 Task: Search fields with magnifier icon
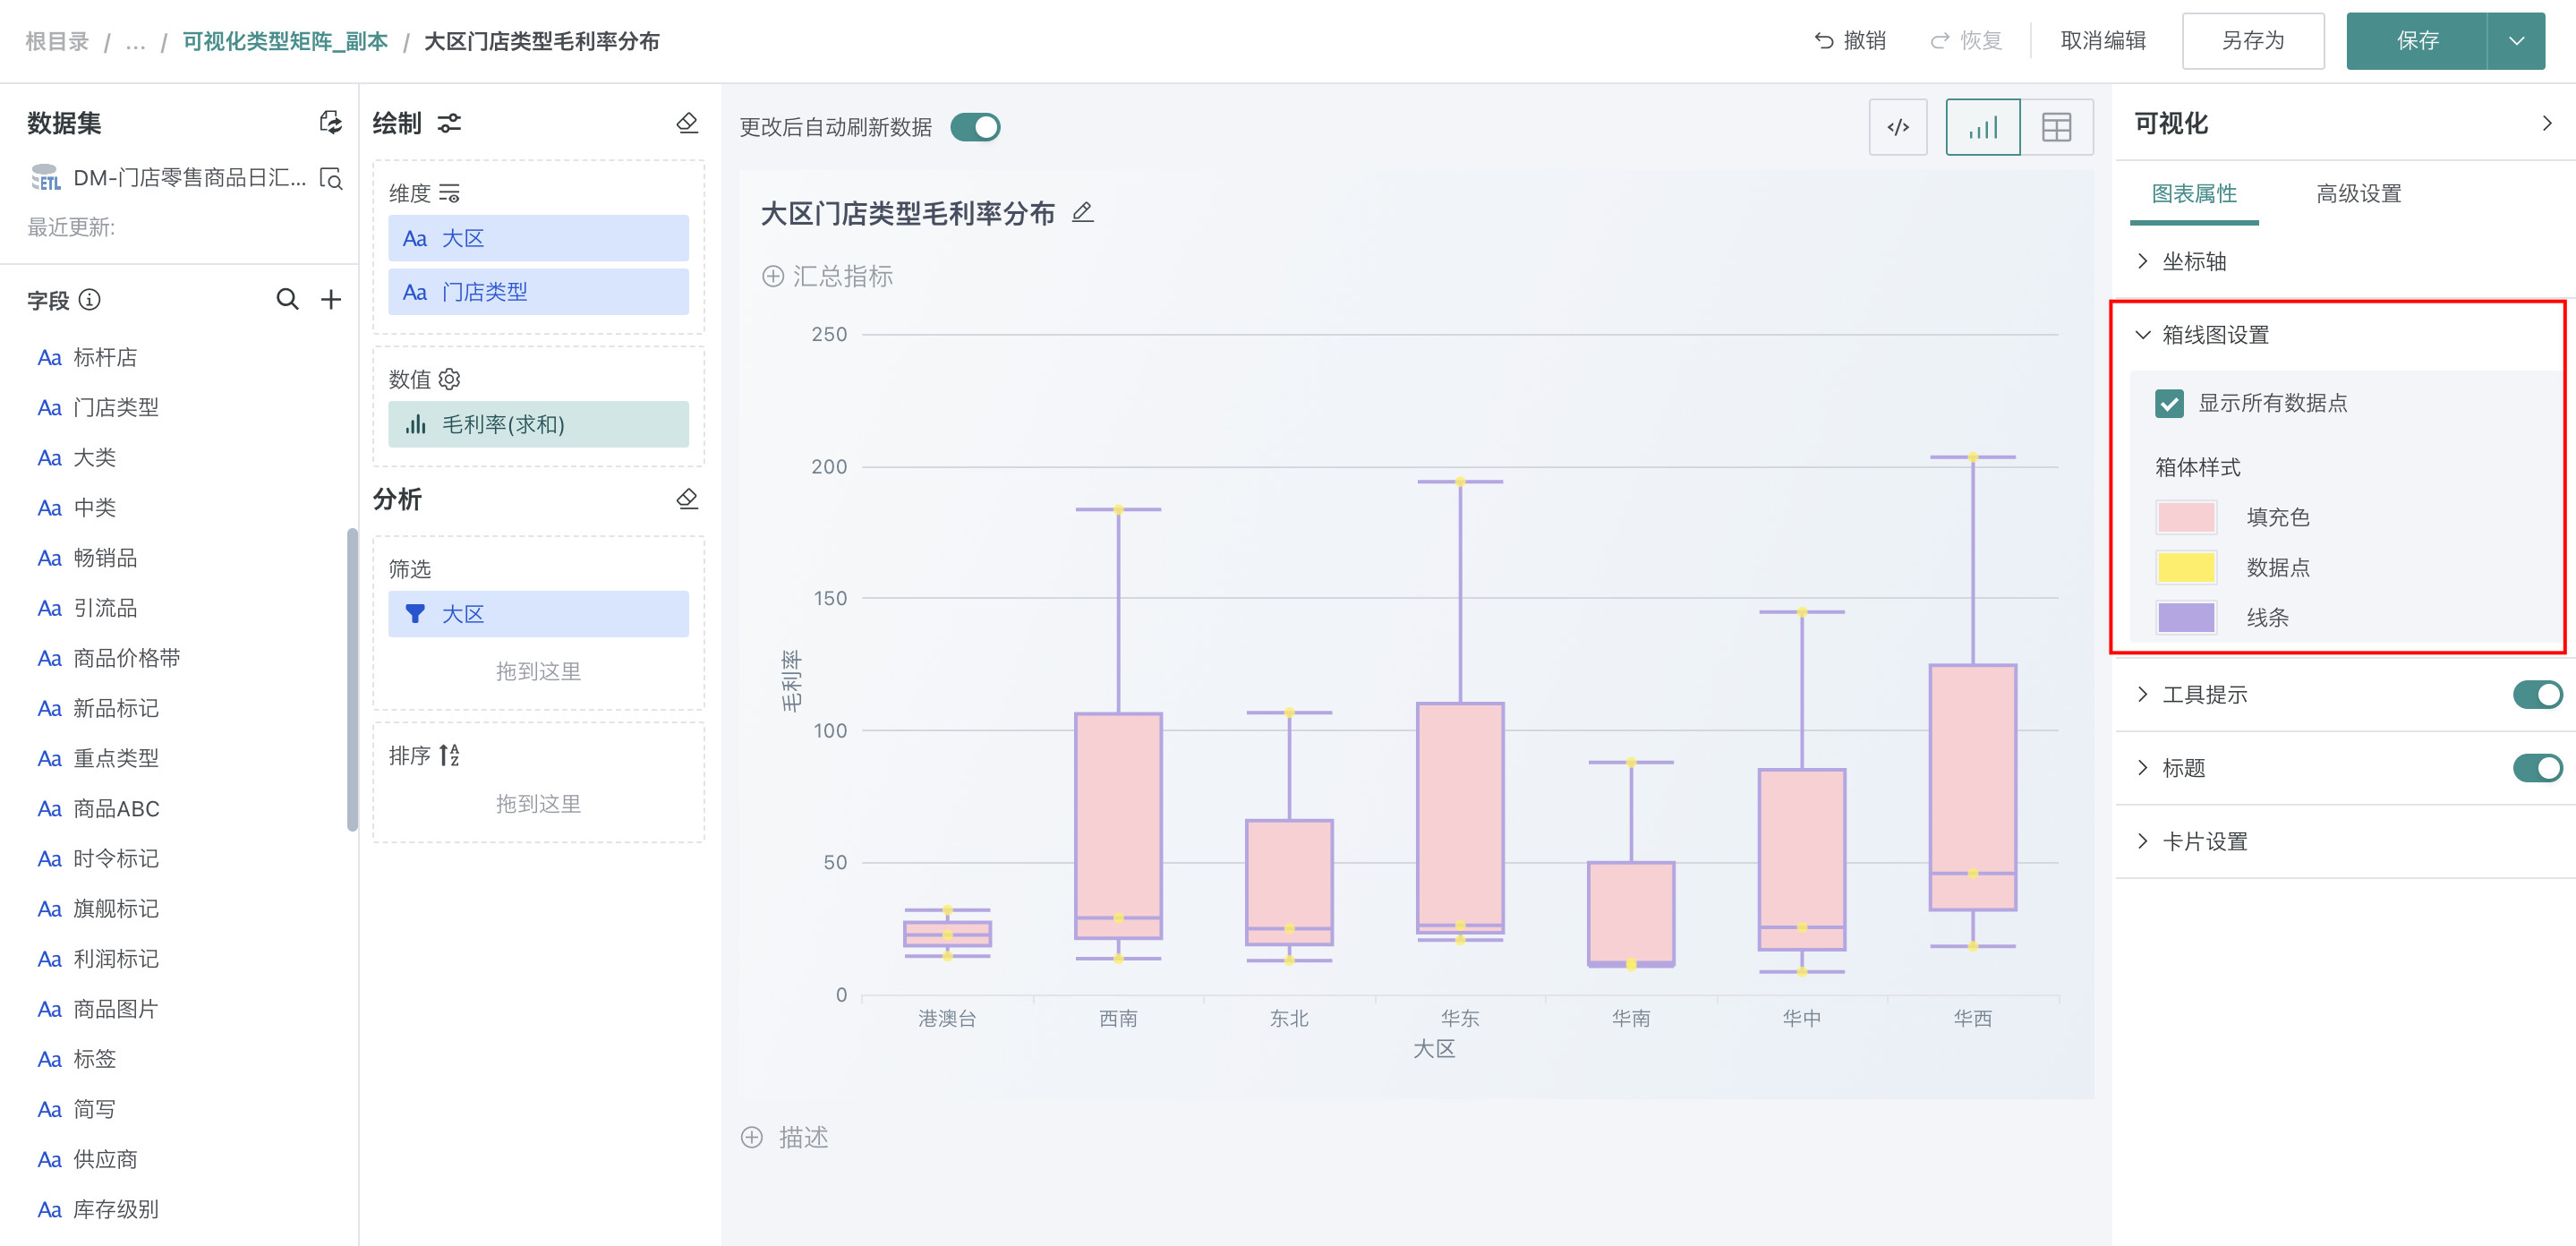(x=287, y=299)
